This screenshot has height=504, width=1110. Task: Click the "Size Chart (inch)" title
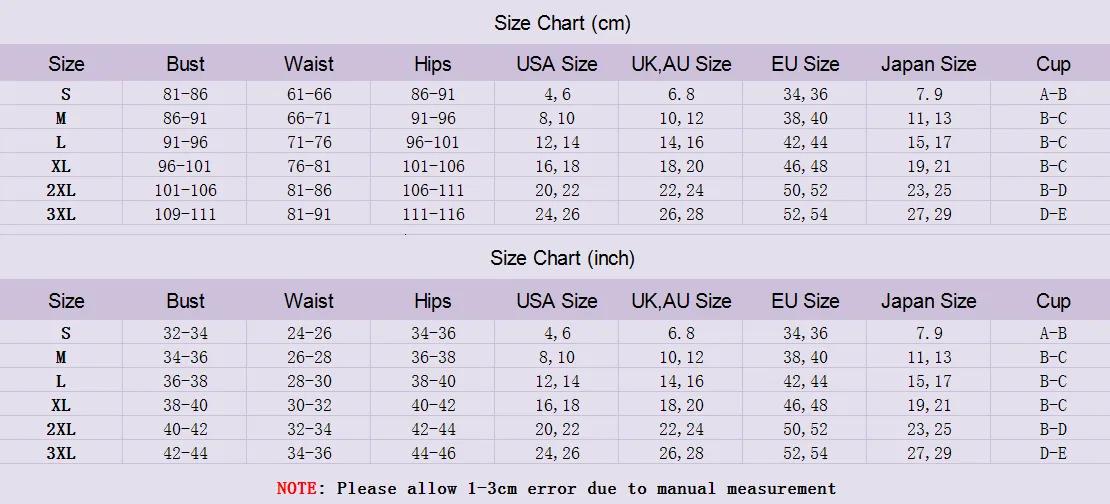(x=562, y=258)
